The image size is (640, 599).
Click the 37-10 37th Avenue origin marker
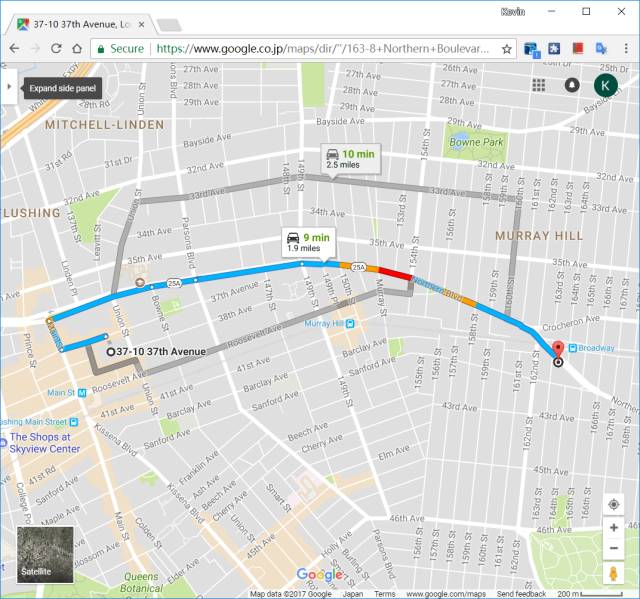110,352
